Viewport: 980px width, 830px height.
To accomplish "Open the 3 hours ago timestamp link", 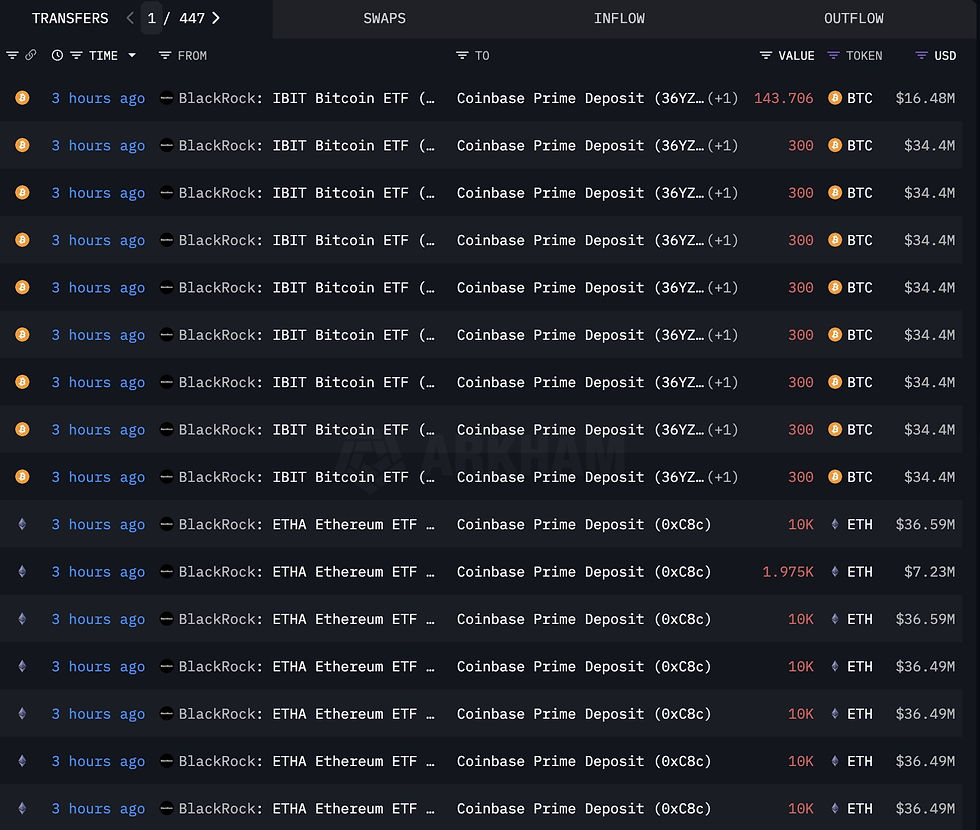I will click(x=98, y=98).
